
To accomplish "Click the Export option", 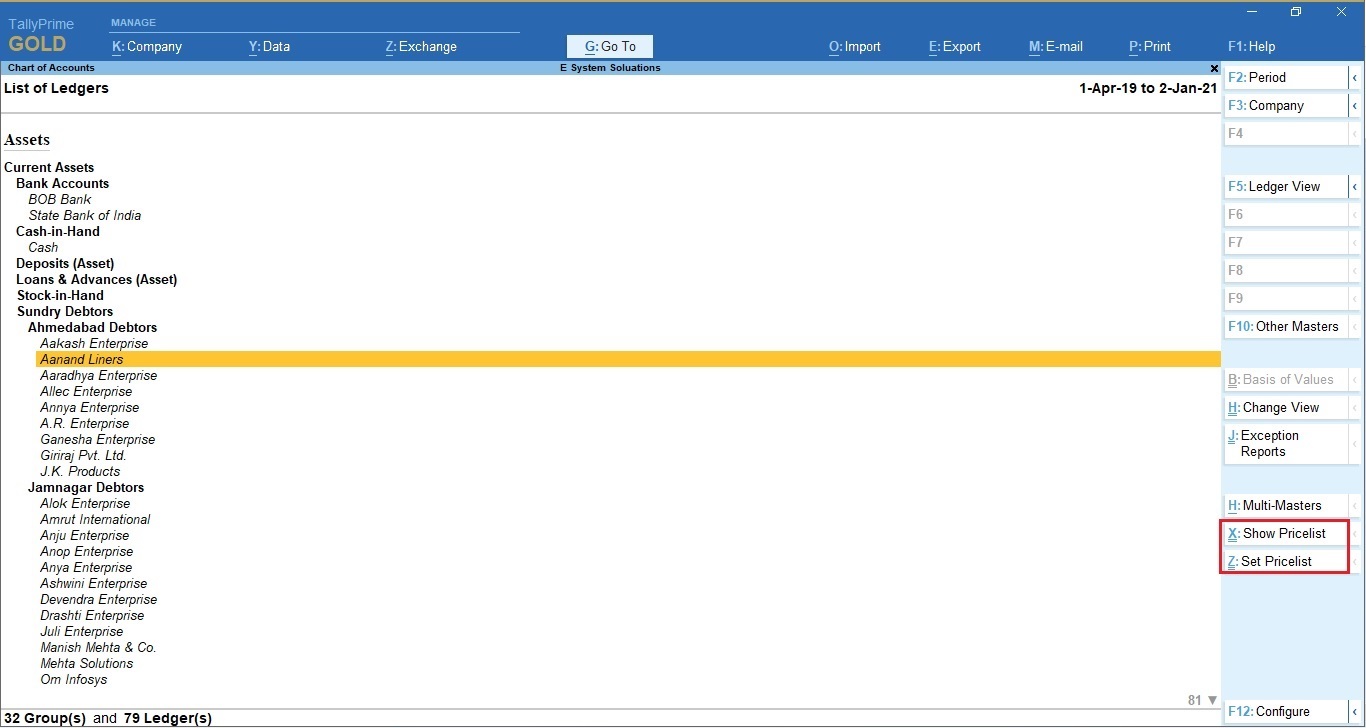I will tap(953, 46).
